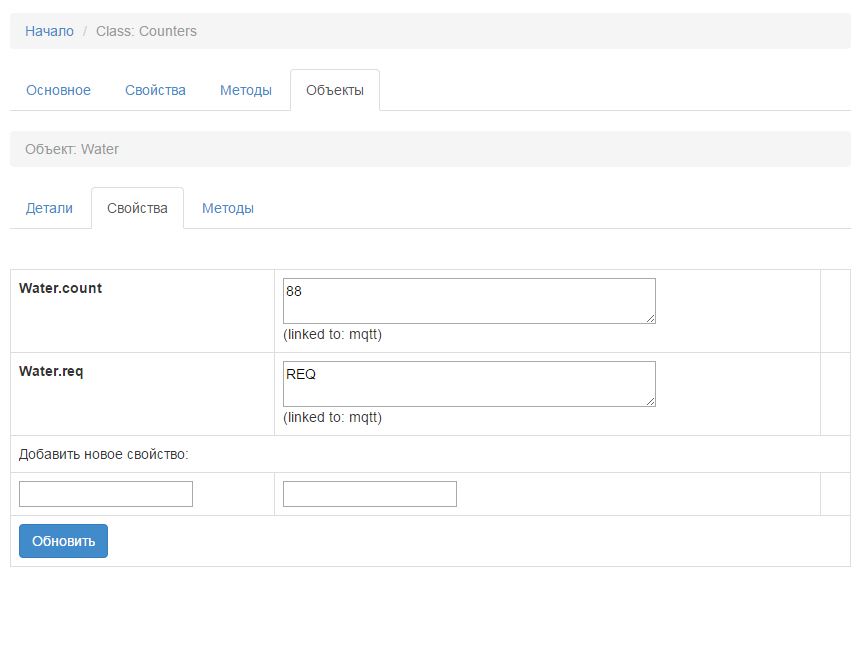Click the Объект: Water header bar

tap(430, 149)
